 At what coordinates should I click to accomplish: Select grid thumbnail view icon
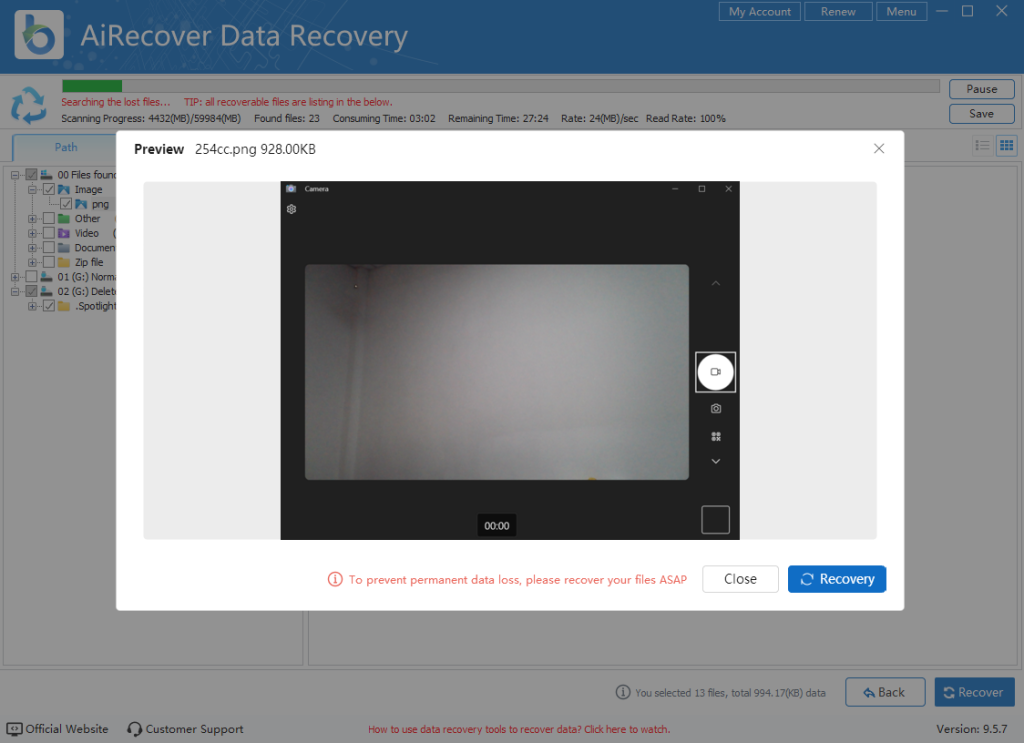tap(1007, 145)
